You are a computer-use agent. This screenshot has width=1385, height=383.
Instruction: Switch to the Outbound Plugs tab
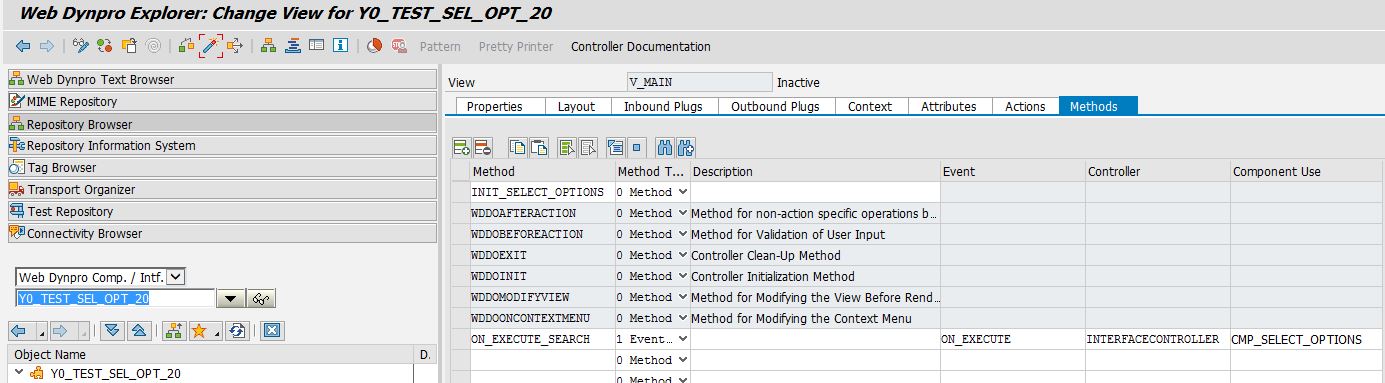(x=775, y=106)
